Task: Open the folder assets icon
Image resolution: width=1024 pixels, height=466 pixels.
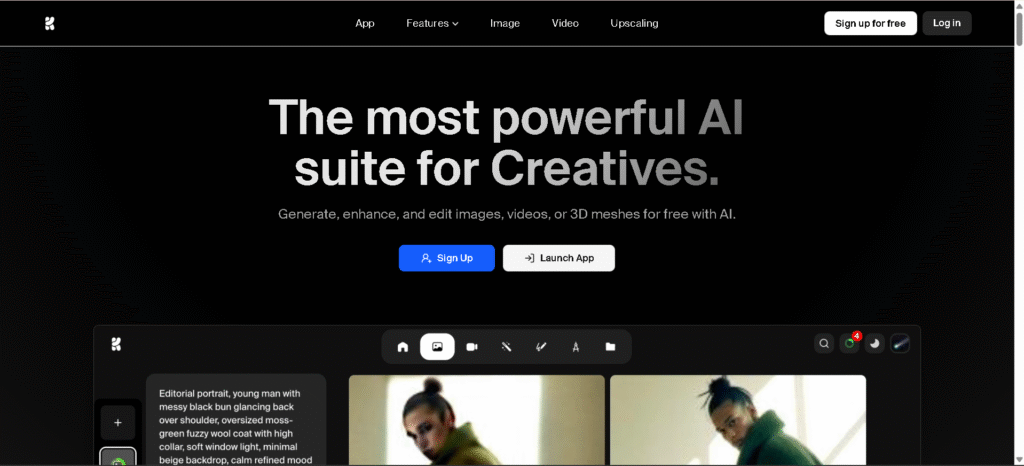Action: coord(610,347)
